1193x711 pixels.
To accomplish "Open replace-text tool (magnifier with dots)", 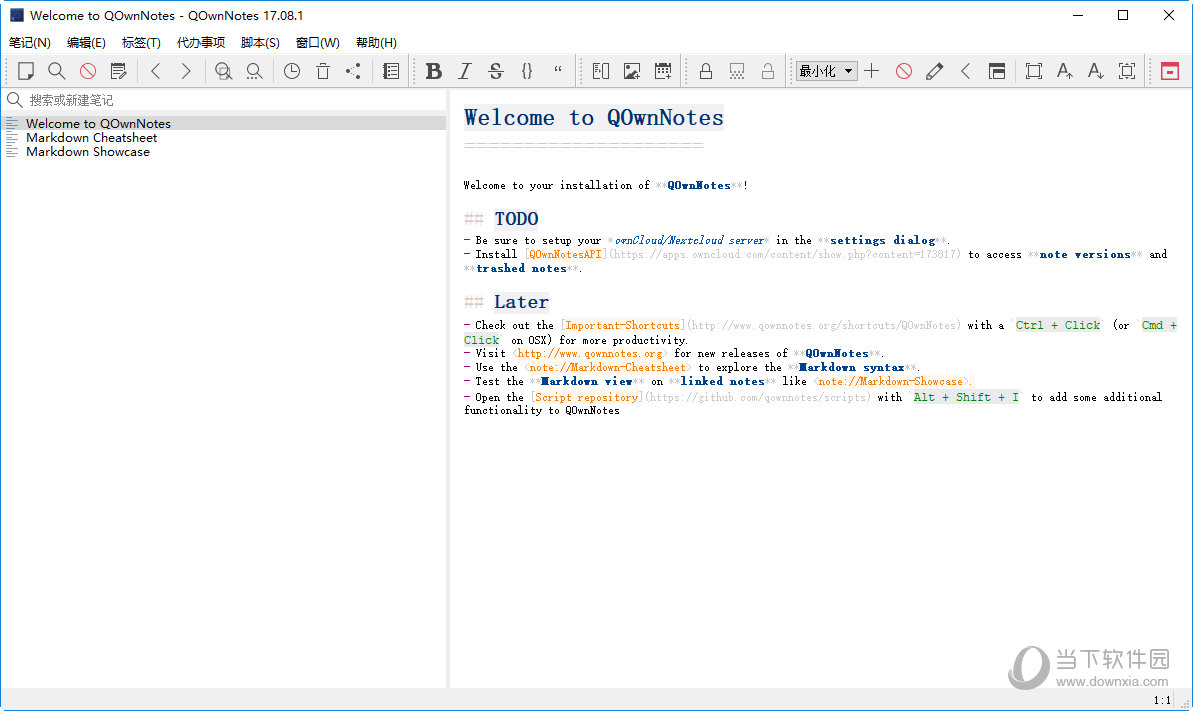I will [x=254, y=71].
